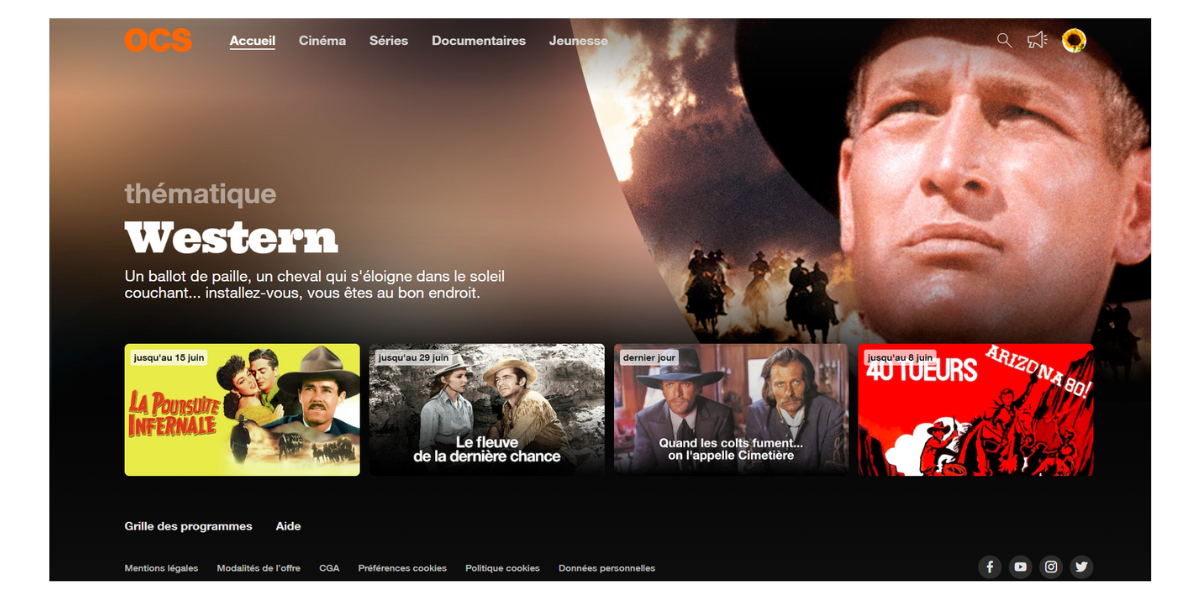Choose the 40 Tueurs red poster
Screen dimensions: 1200x600
pos(975,410)
